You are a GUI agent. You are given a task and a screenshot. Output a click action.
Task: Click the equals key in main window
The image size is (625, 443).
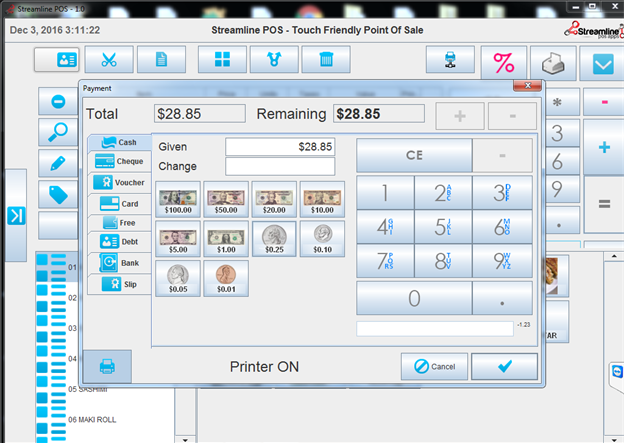(604, 205)
